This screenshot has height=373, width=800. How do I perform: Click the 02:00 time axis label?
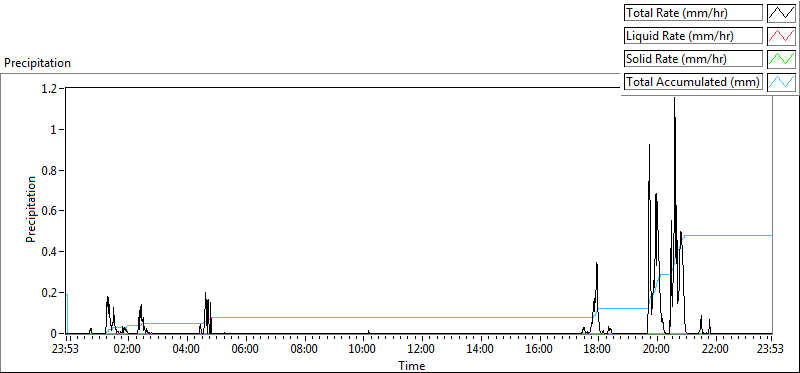click(128, 350)
